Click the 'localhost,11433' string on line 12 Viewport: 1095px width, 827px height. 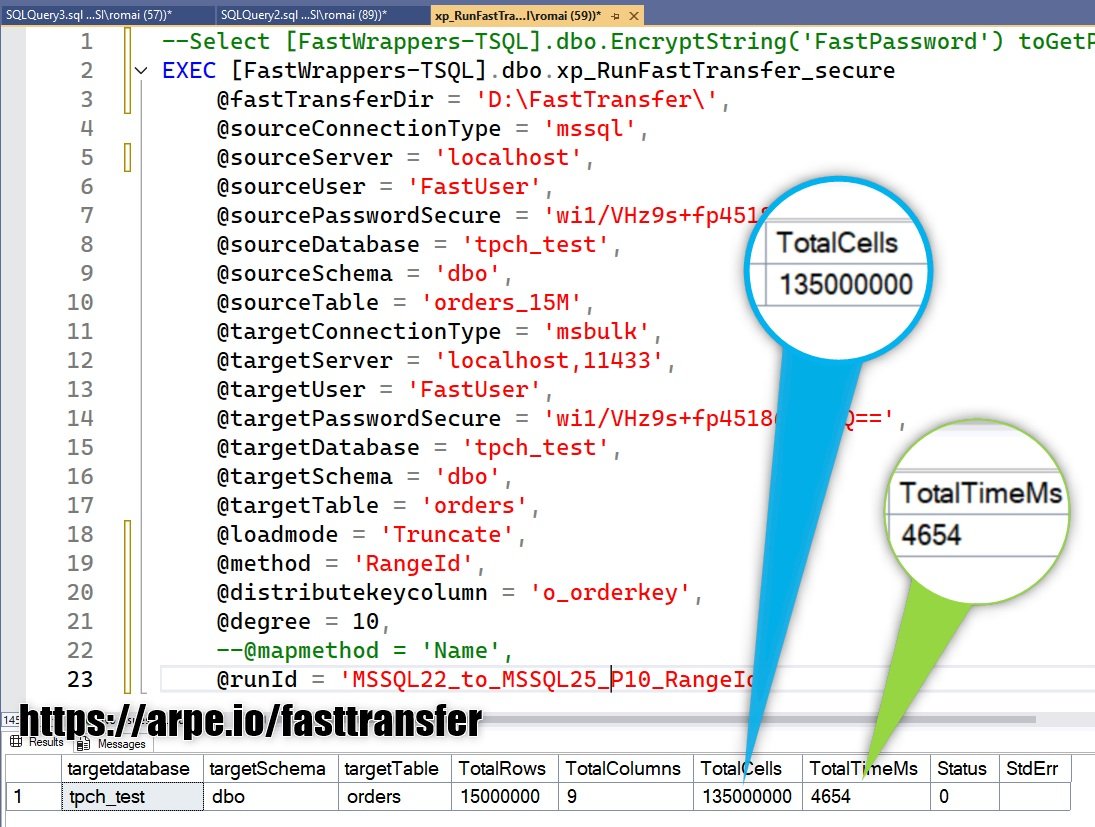tap(549, 360)
